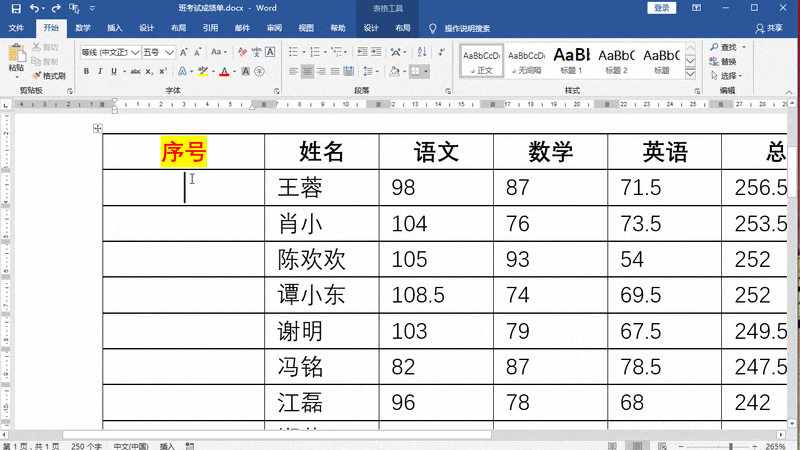
Task: Click the distributed alignment icon
Action: click(x=348, y=71)
